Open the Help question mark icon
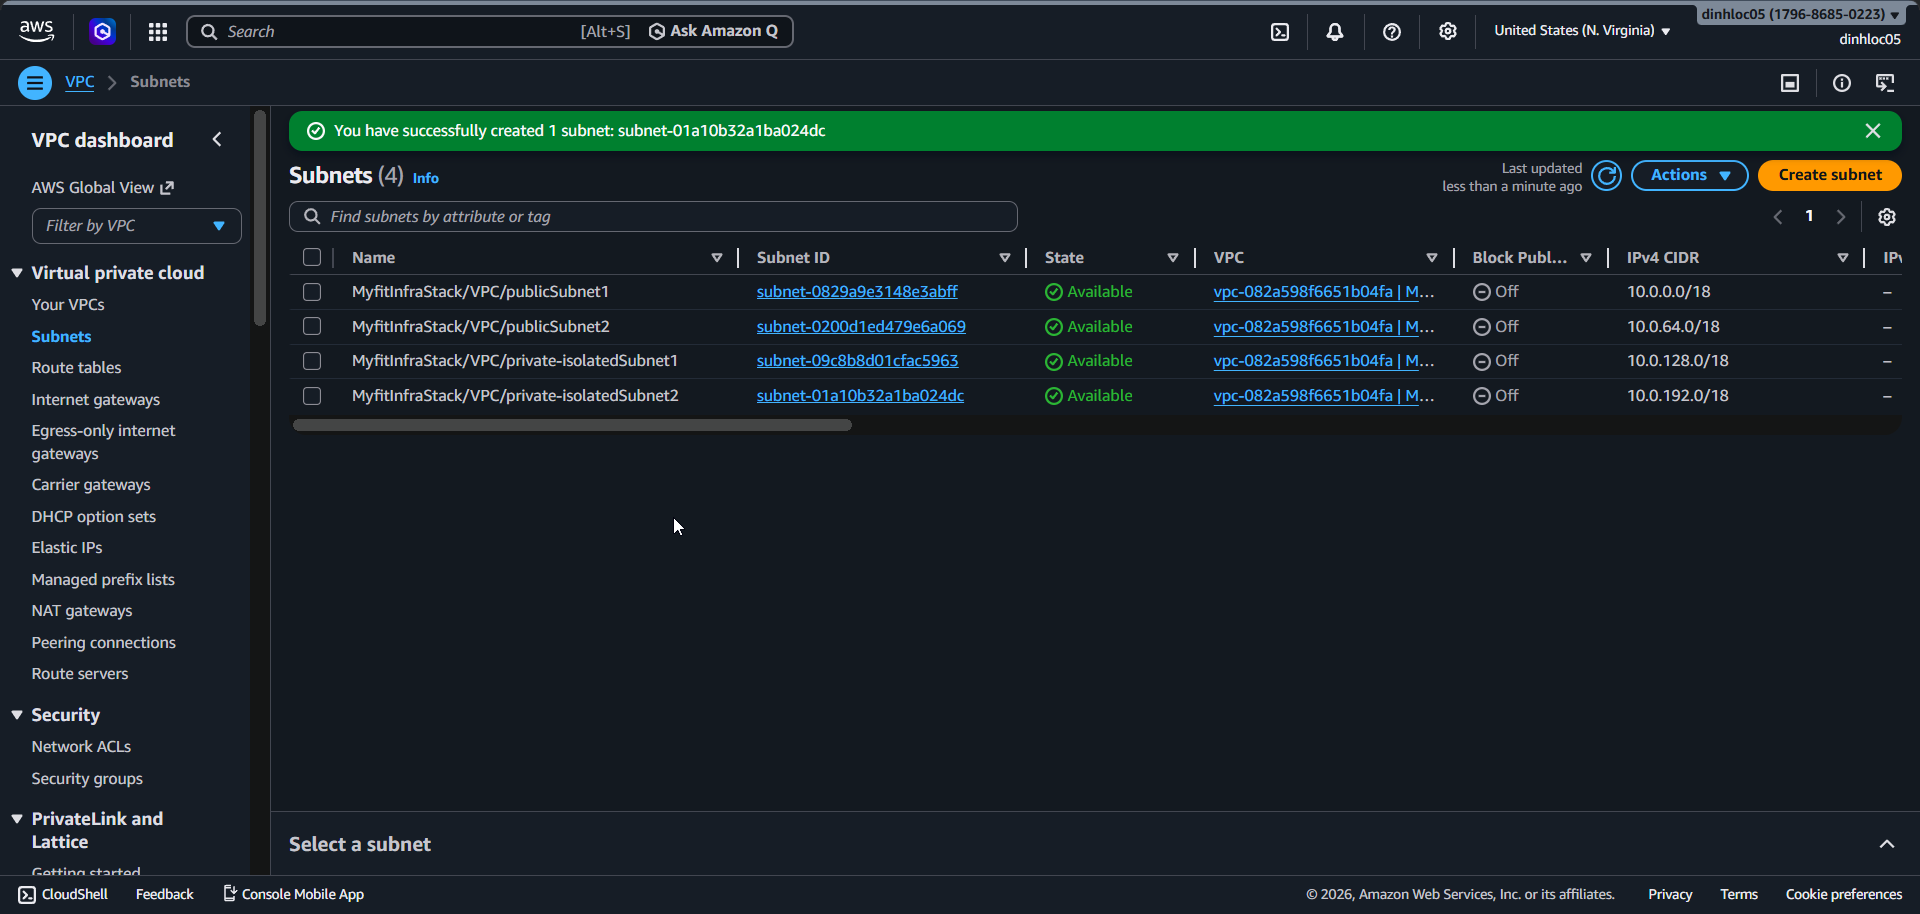 tap(1391, 31)
